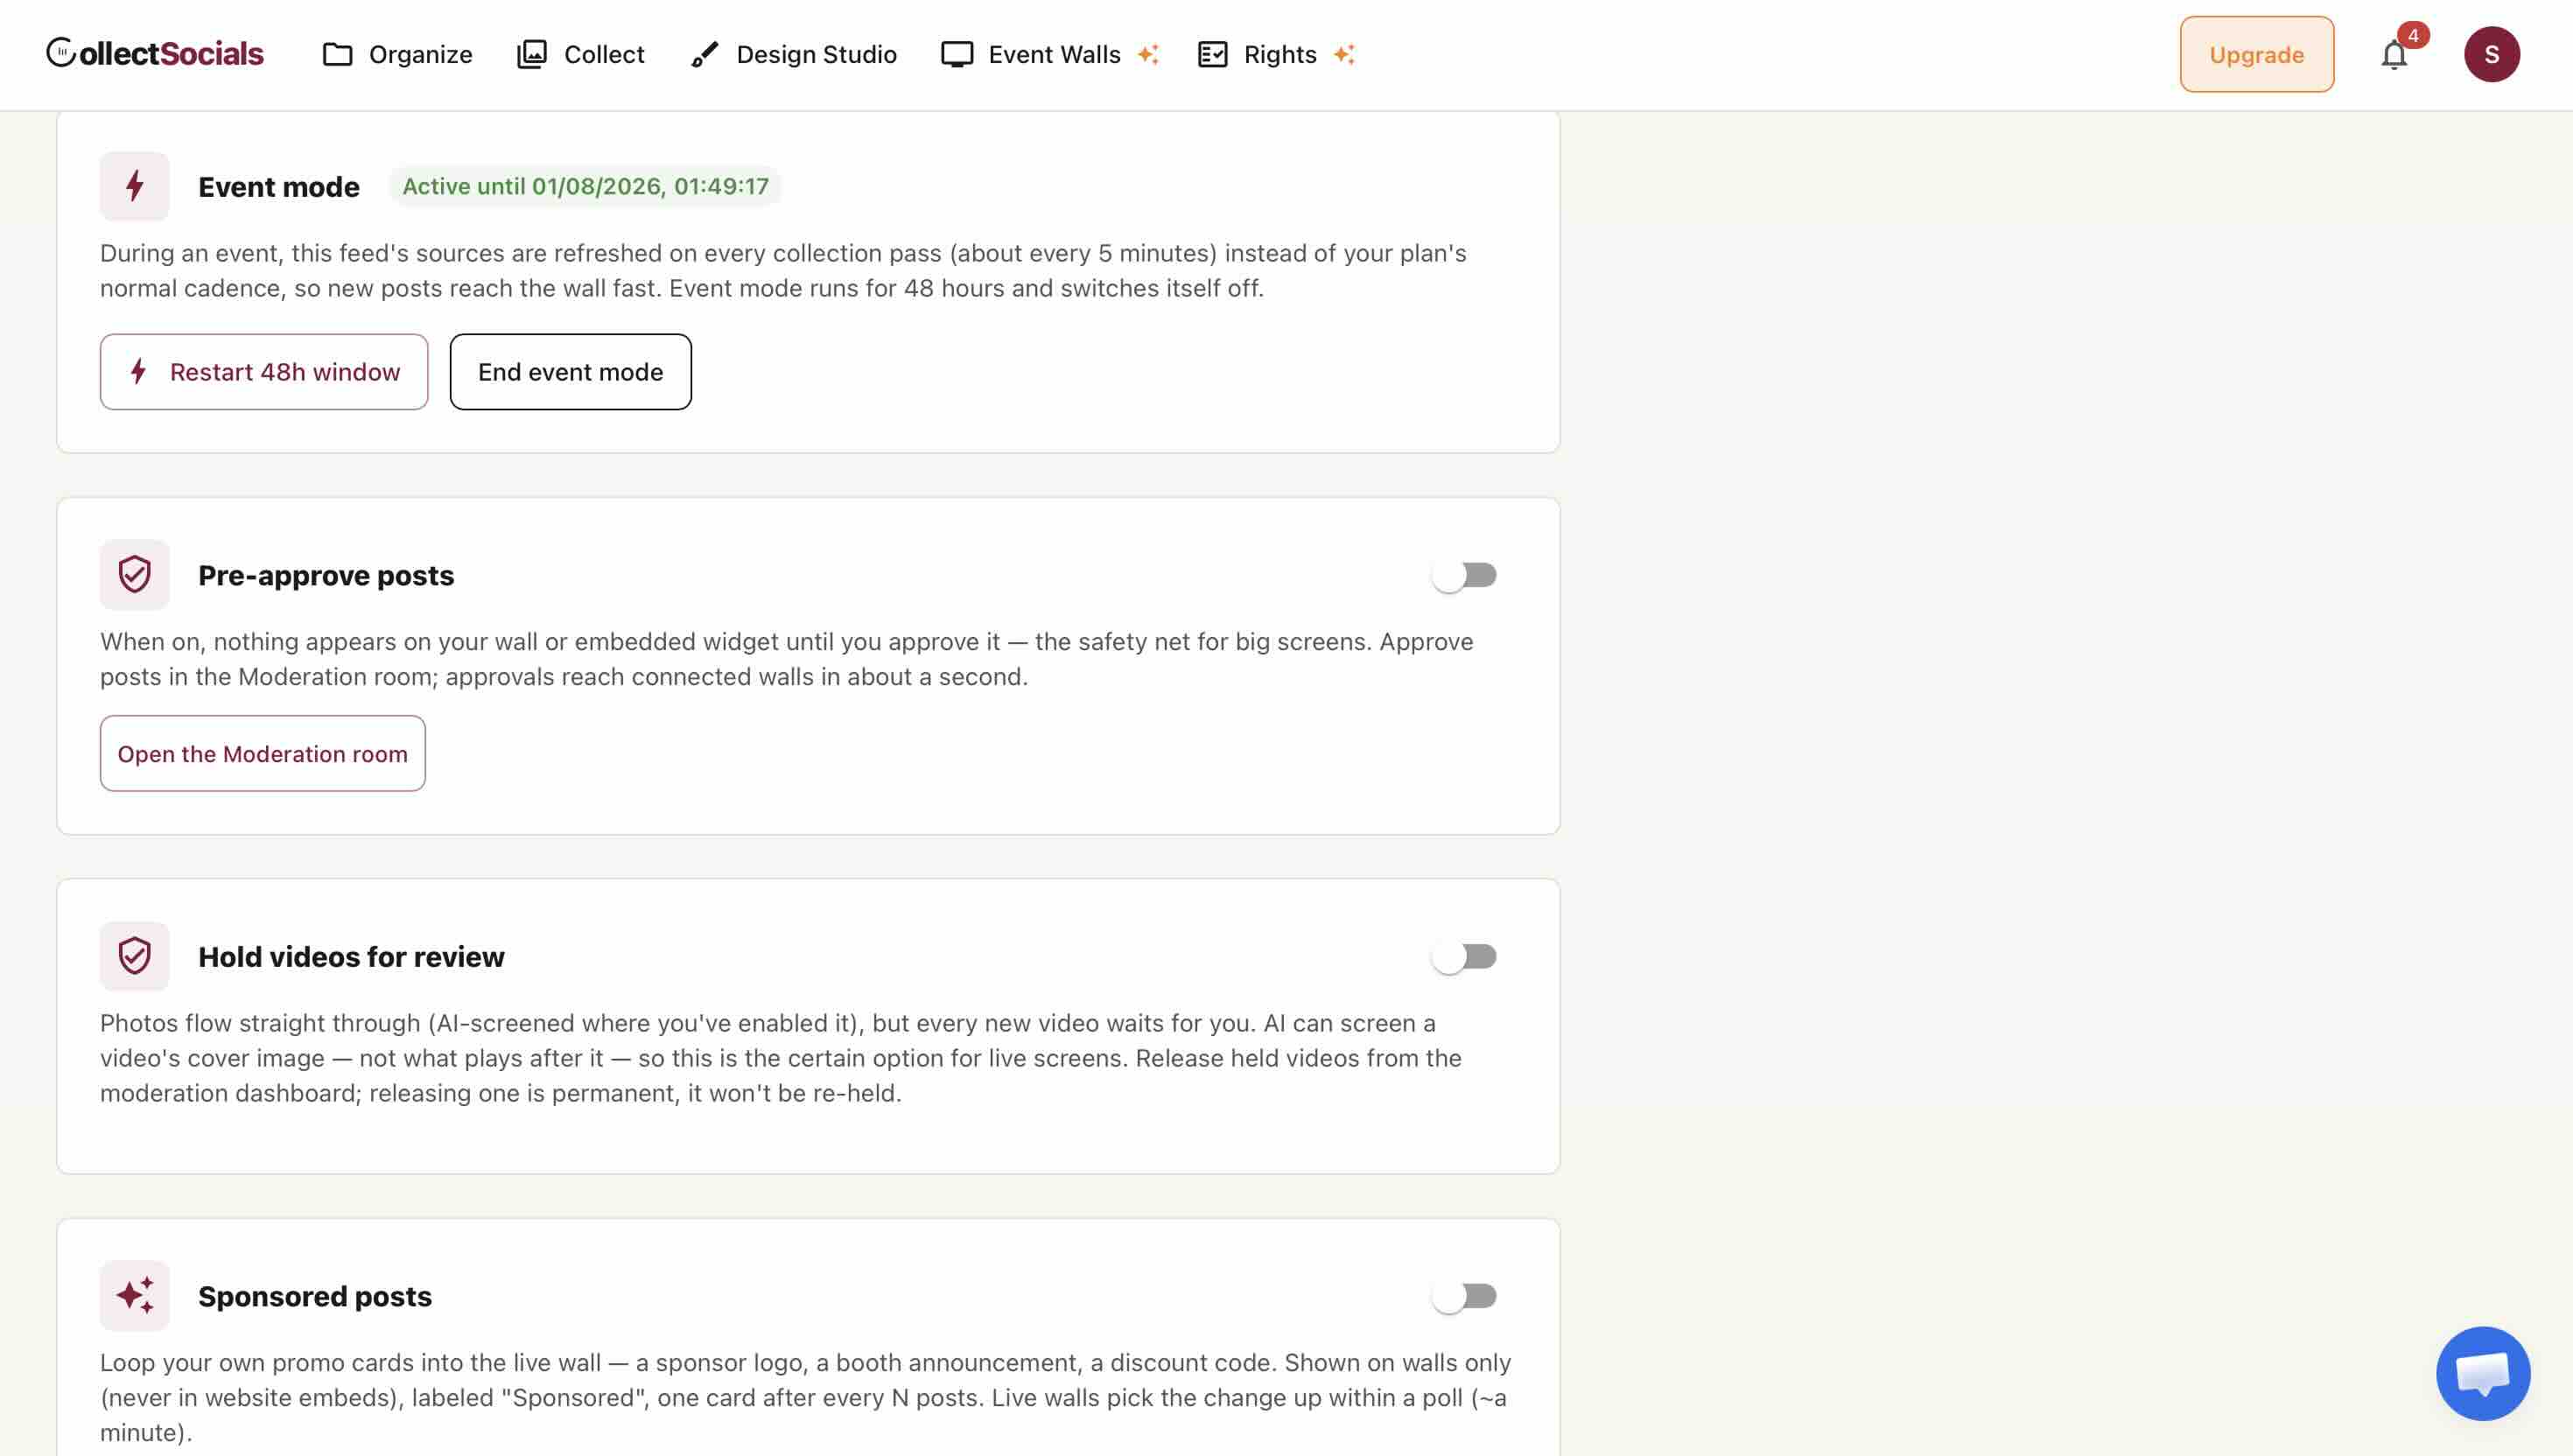The image size is (2573, 1456).
Task: Click the Hold videos for review heading
Action: (351, 956)
